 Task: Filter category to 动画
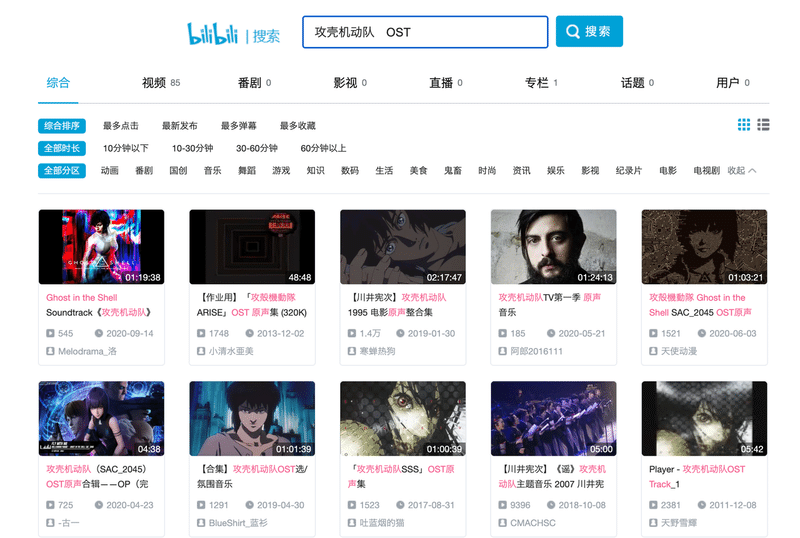click(x=110, y=170)
